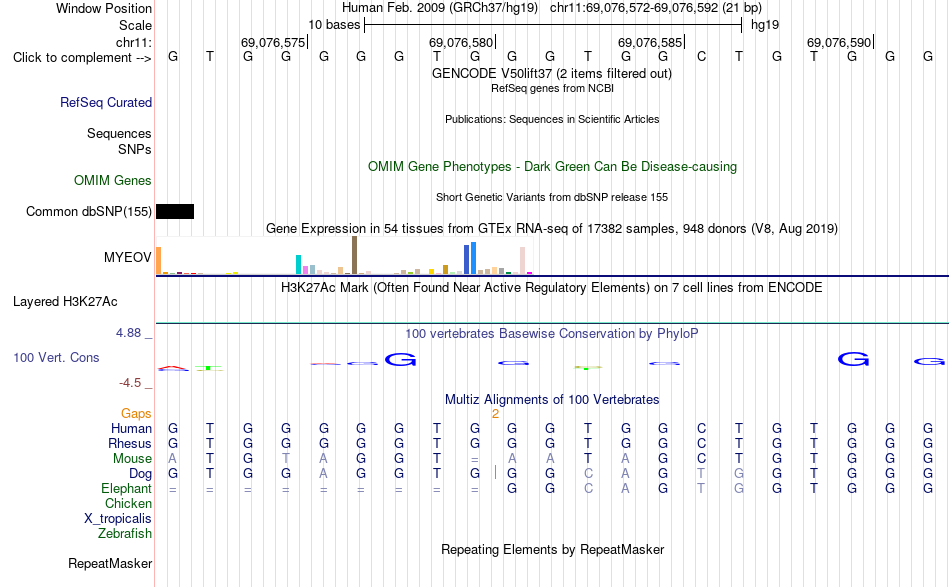Click the GENCODE V50lift37 track title
Viewport: 950px width, 587px height.
tap(552, 74)
